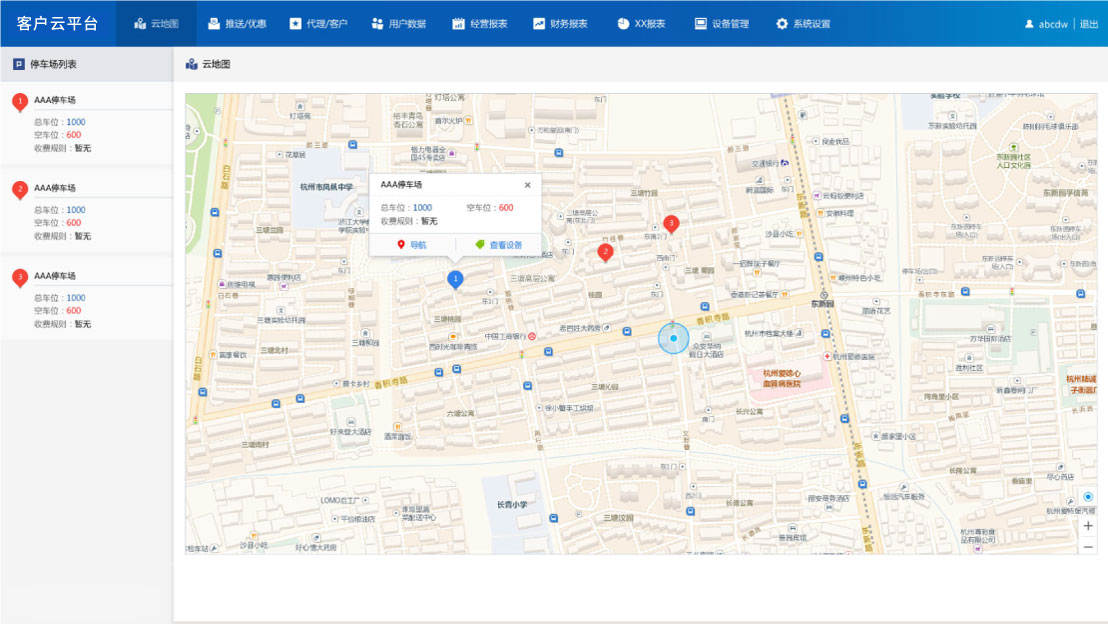1108x624 pixels.
Task: Click 长青小学 label on the map
Action: [512, 505]
